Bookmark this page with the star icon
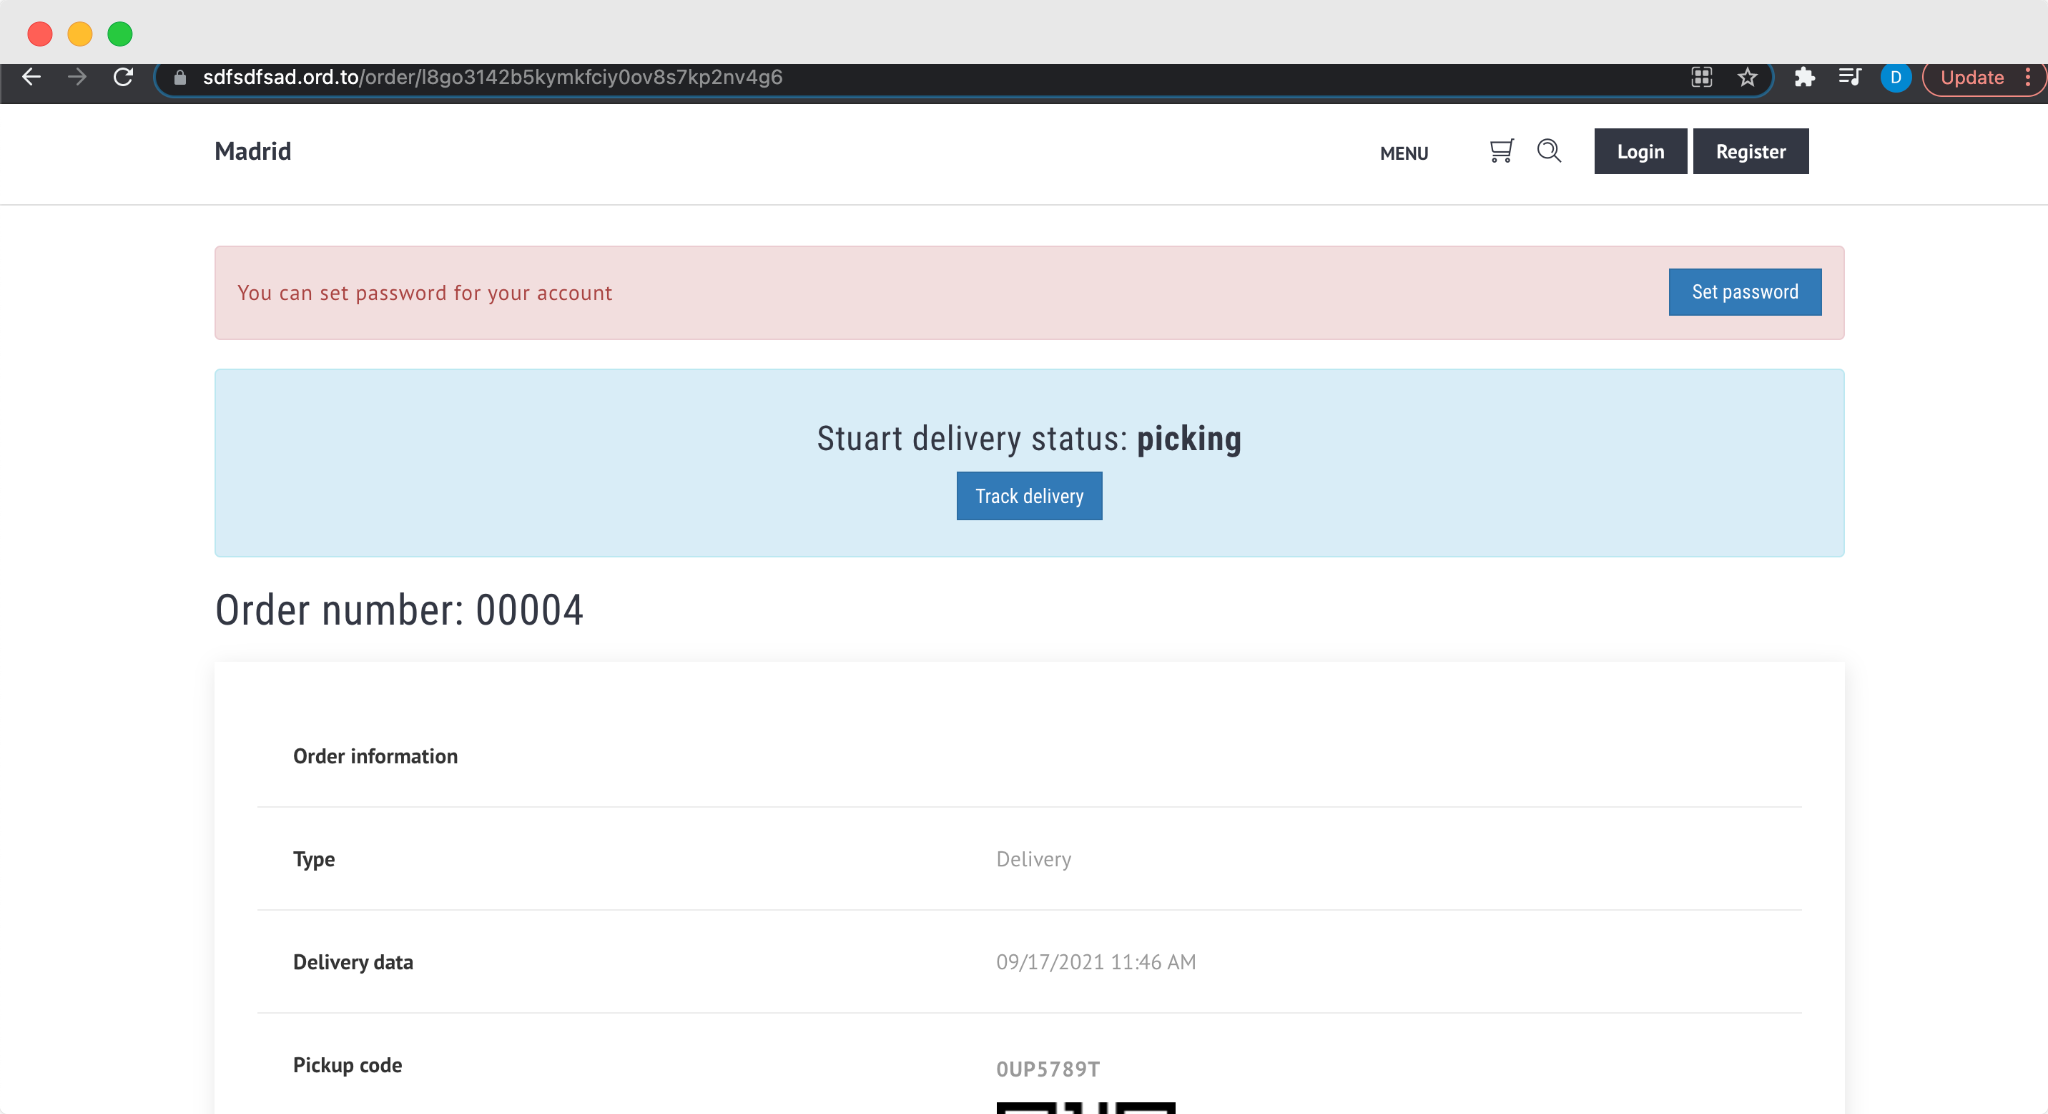Image resolution: width=2048 pixels, height=1114 pixels. point(1747,77)
